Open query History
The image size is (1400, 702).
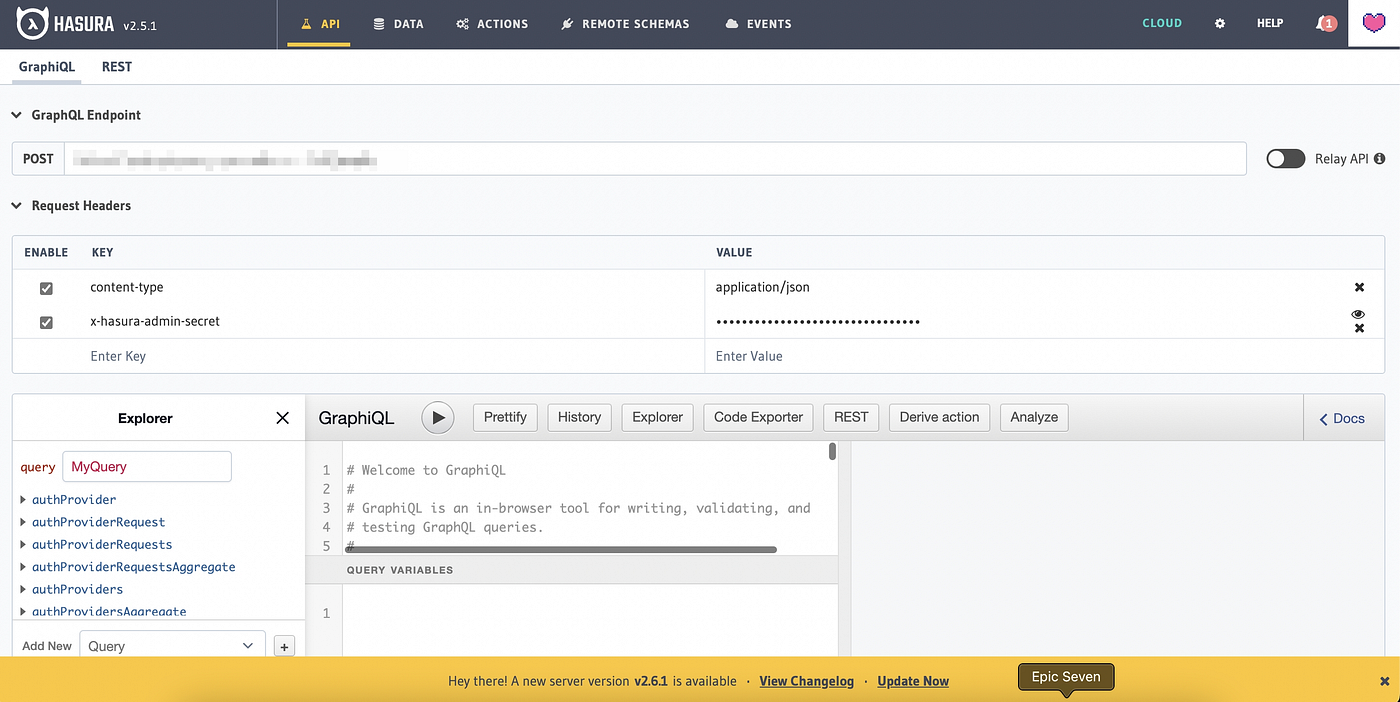pos(579,417)
